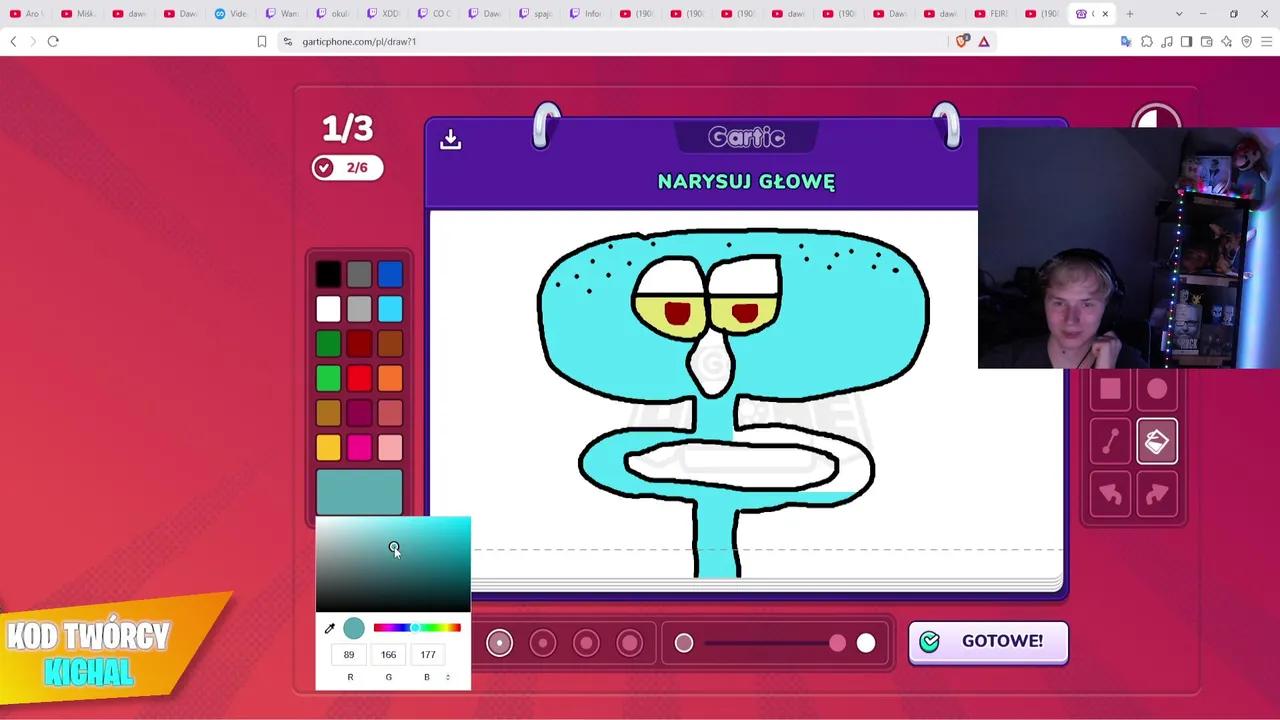Pick the brown color swatch
Viewport: 1280px width, 720px height.
coord(390,344)
